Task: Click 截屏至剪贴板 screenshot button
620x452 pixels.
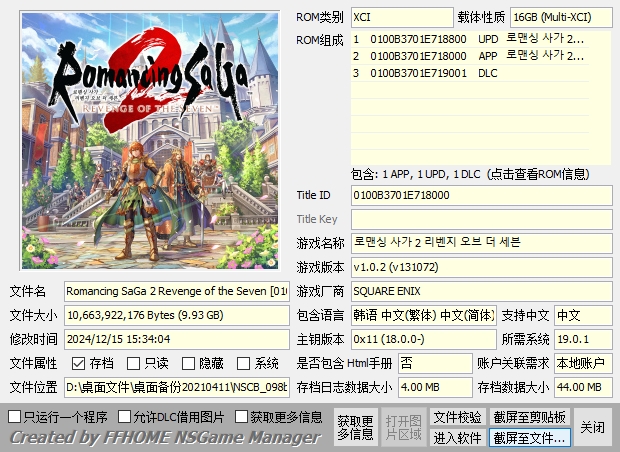Action: click(529, 416)
